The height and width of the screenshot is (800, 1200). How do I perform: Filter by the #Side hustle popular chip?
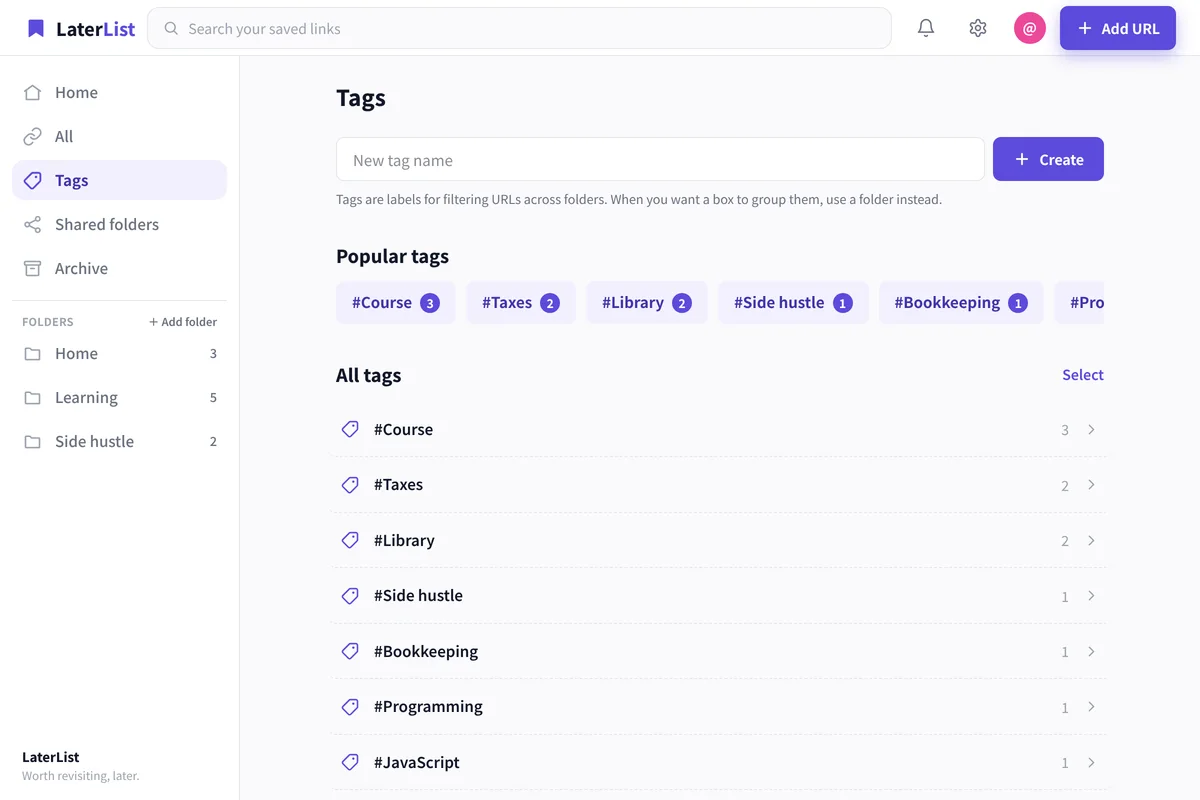[793, 302]
